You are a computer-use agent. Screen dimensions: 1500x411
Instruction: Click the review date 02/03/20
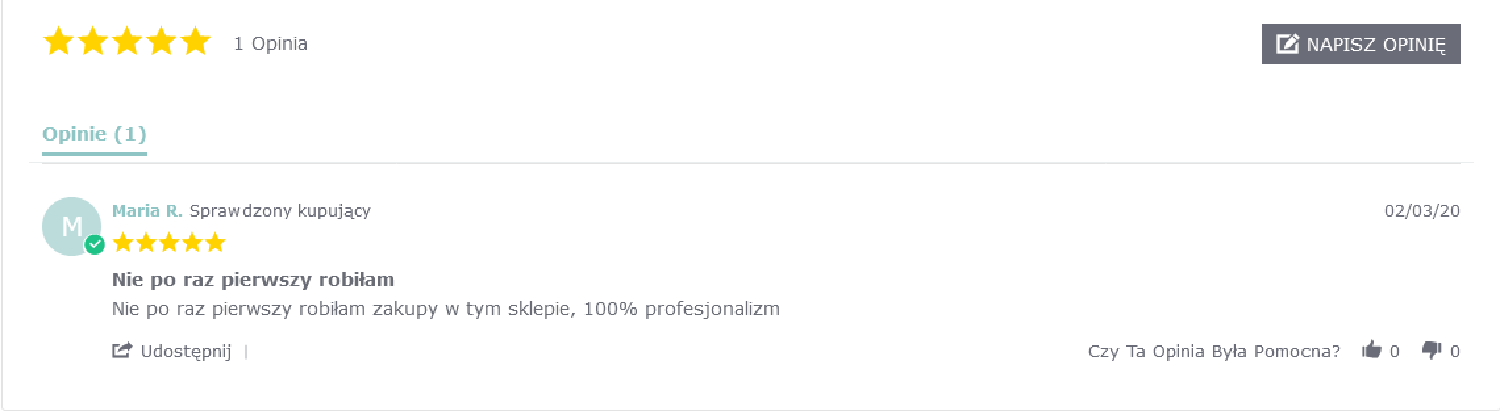(1422, 211)
